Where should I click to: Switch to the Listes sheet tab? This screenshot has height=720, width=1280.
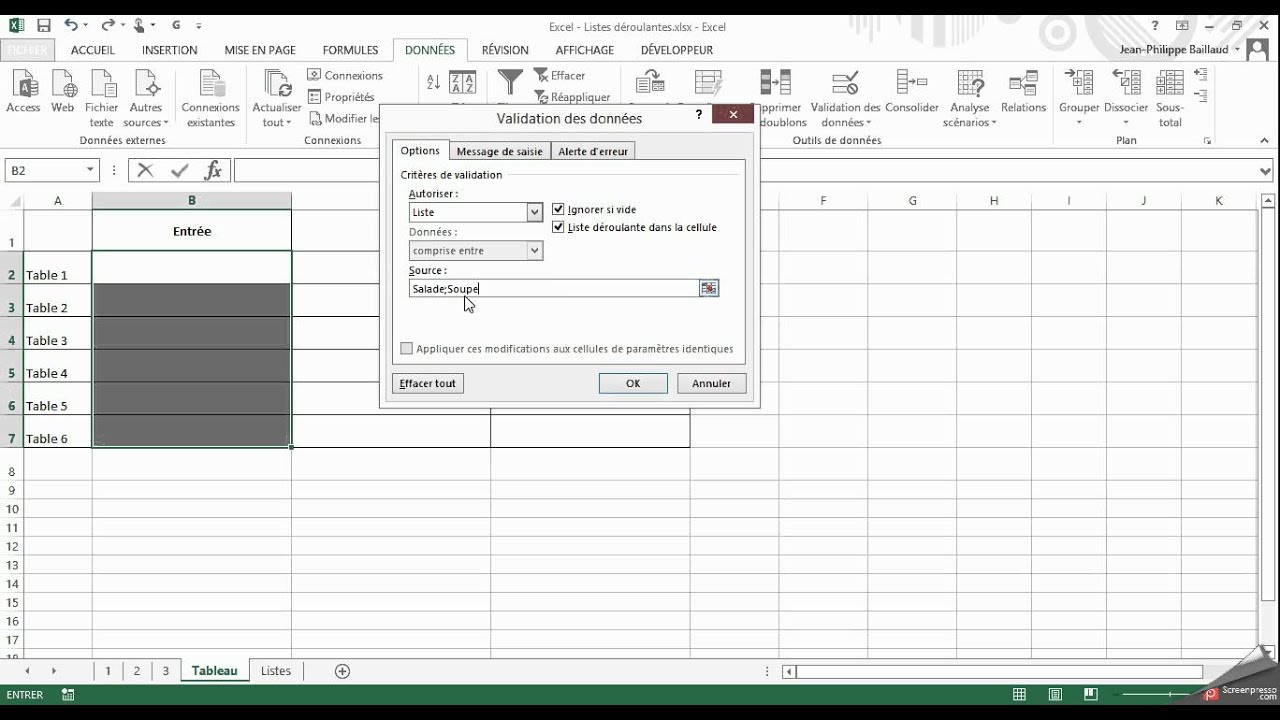[276, 671]
